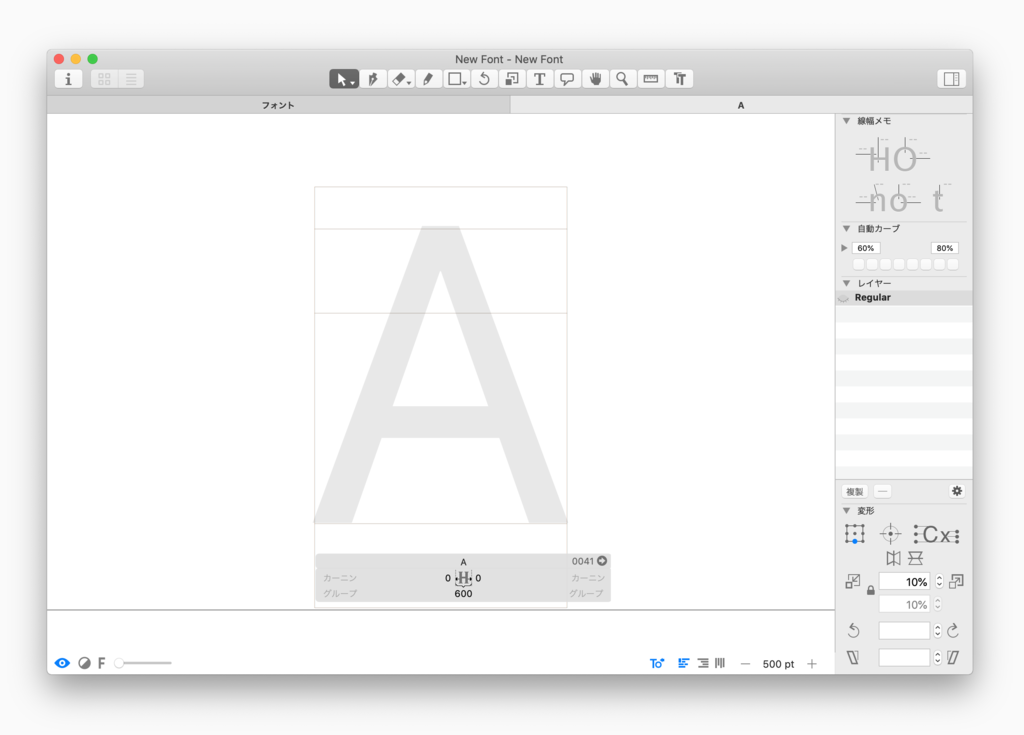Viewport: 1024px width, 735px height.
Task: Rotate counterclockwise with left arrow icon
Action: point(854,630)
